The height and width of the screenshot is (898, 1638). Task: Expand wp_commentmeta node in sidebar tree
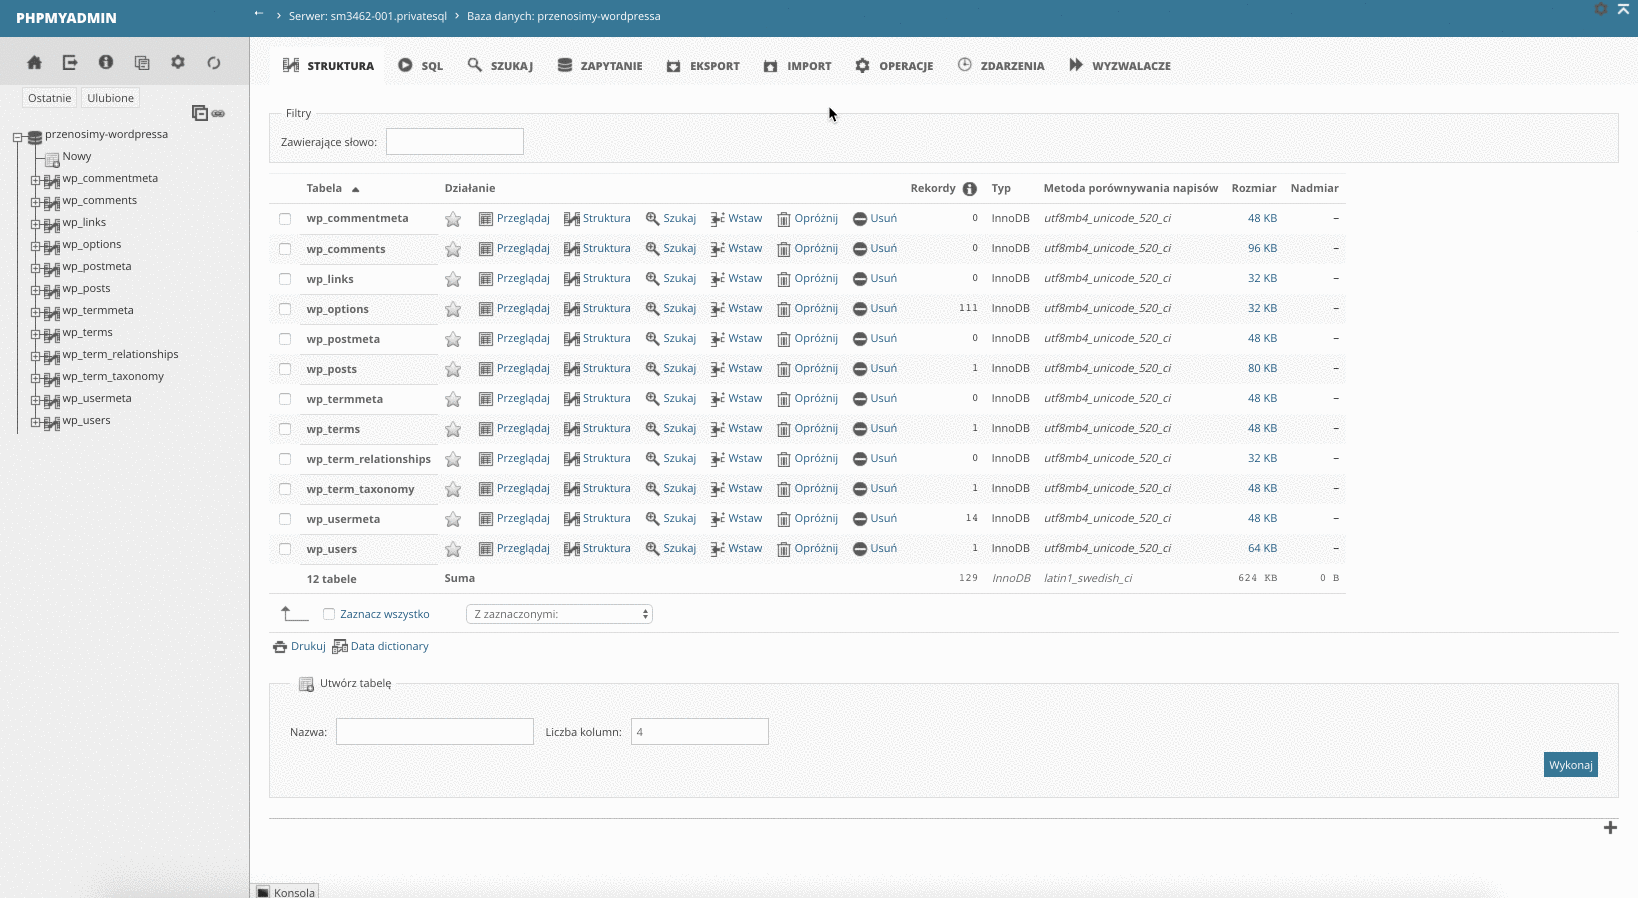coord(35,181)
